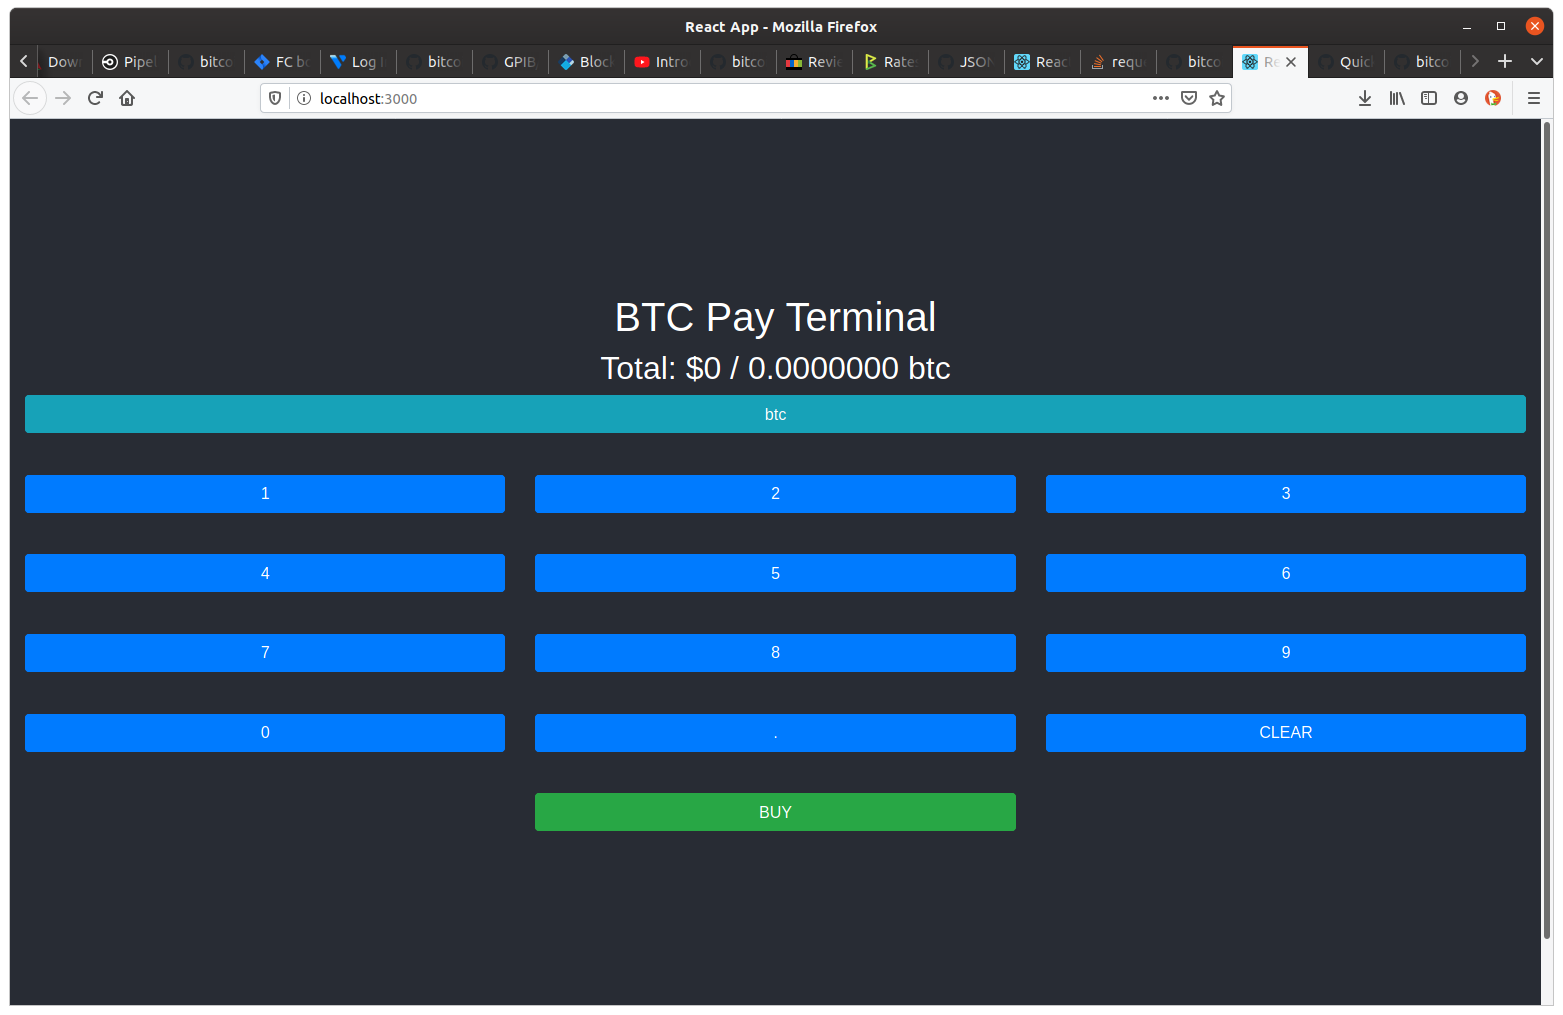This screenshot has width=1563, height=1015.
Task: Tap the decimal point key
Action: pos(775,733)
